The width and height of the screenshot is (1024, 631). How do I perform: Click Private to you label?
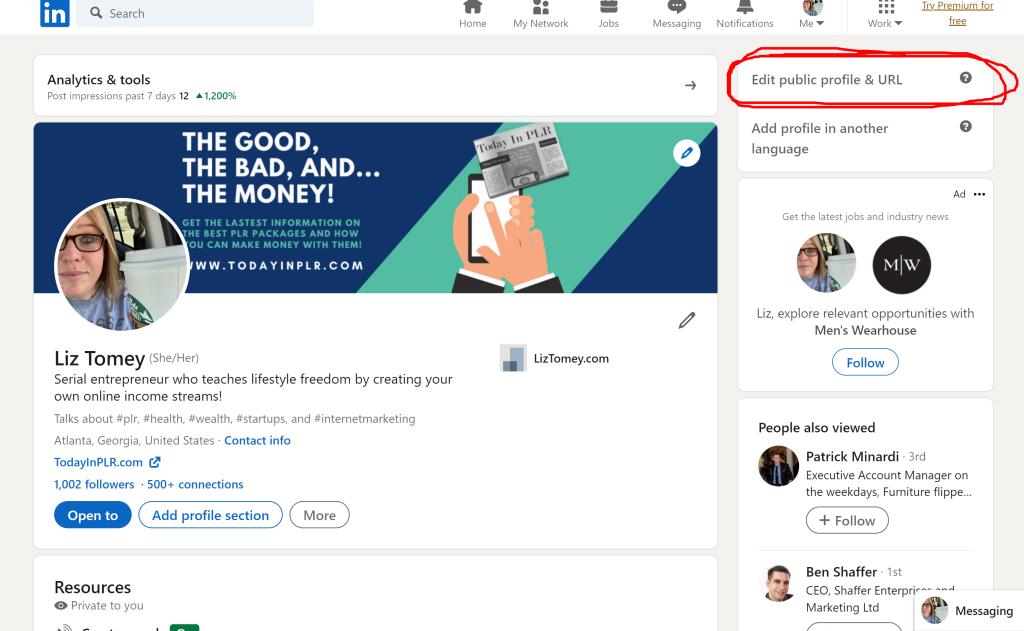click(107, 606)
